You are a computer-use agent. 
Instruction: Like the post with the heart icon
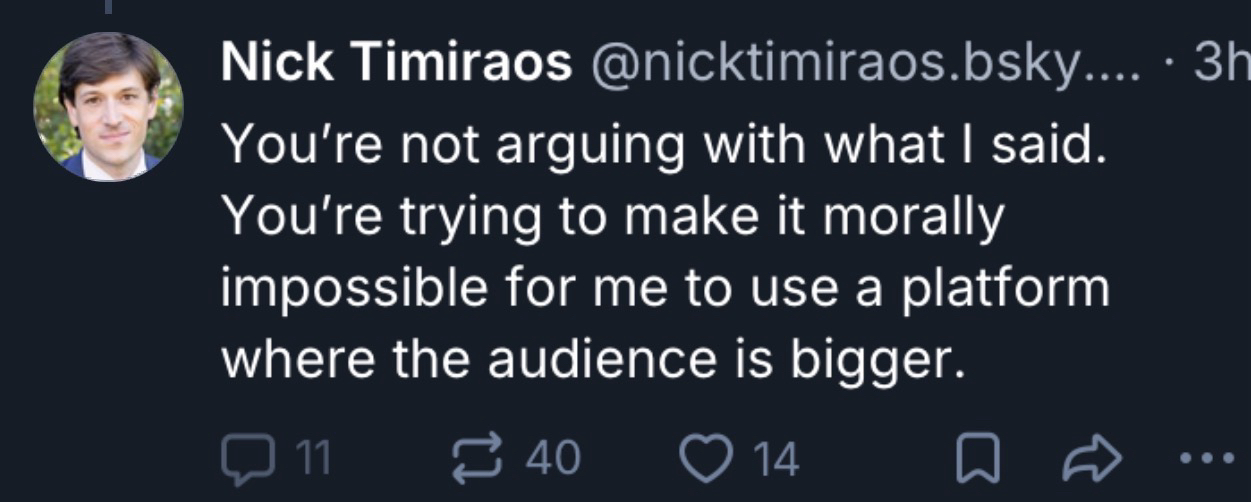[x=705, y=459]
